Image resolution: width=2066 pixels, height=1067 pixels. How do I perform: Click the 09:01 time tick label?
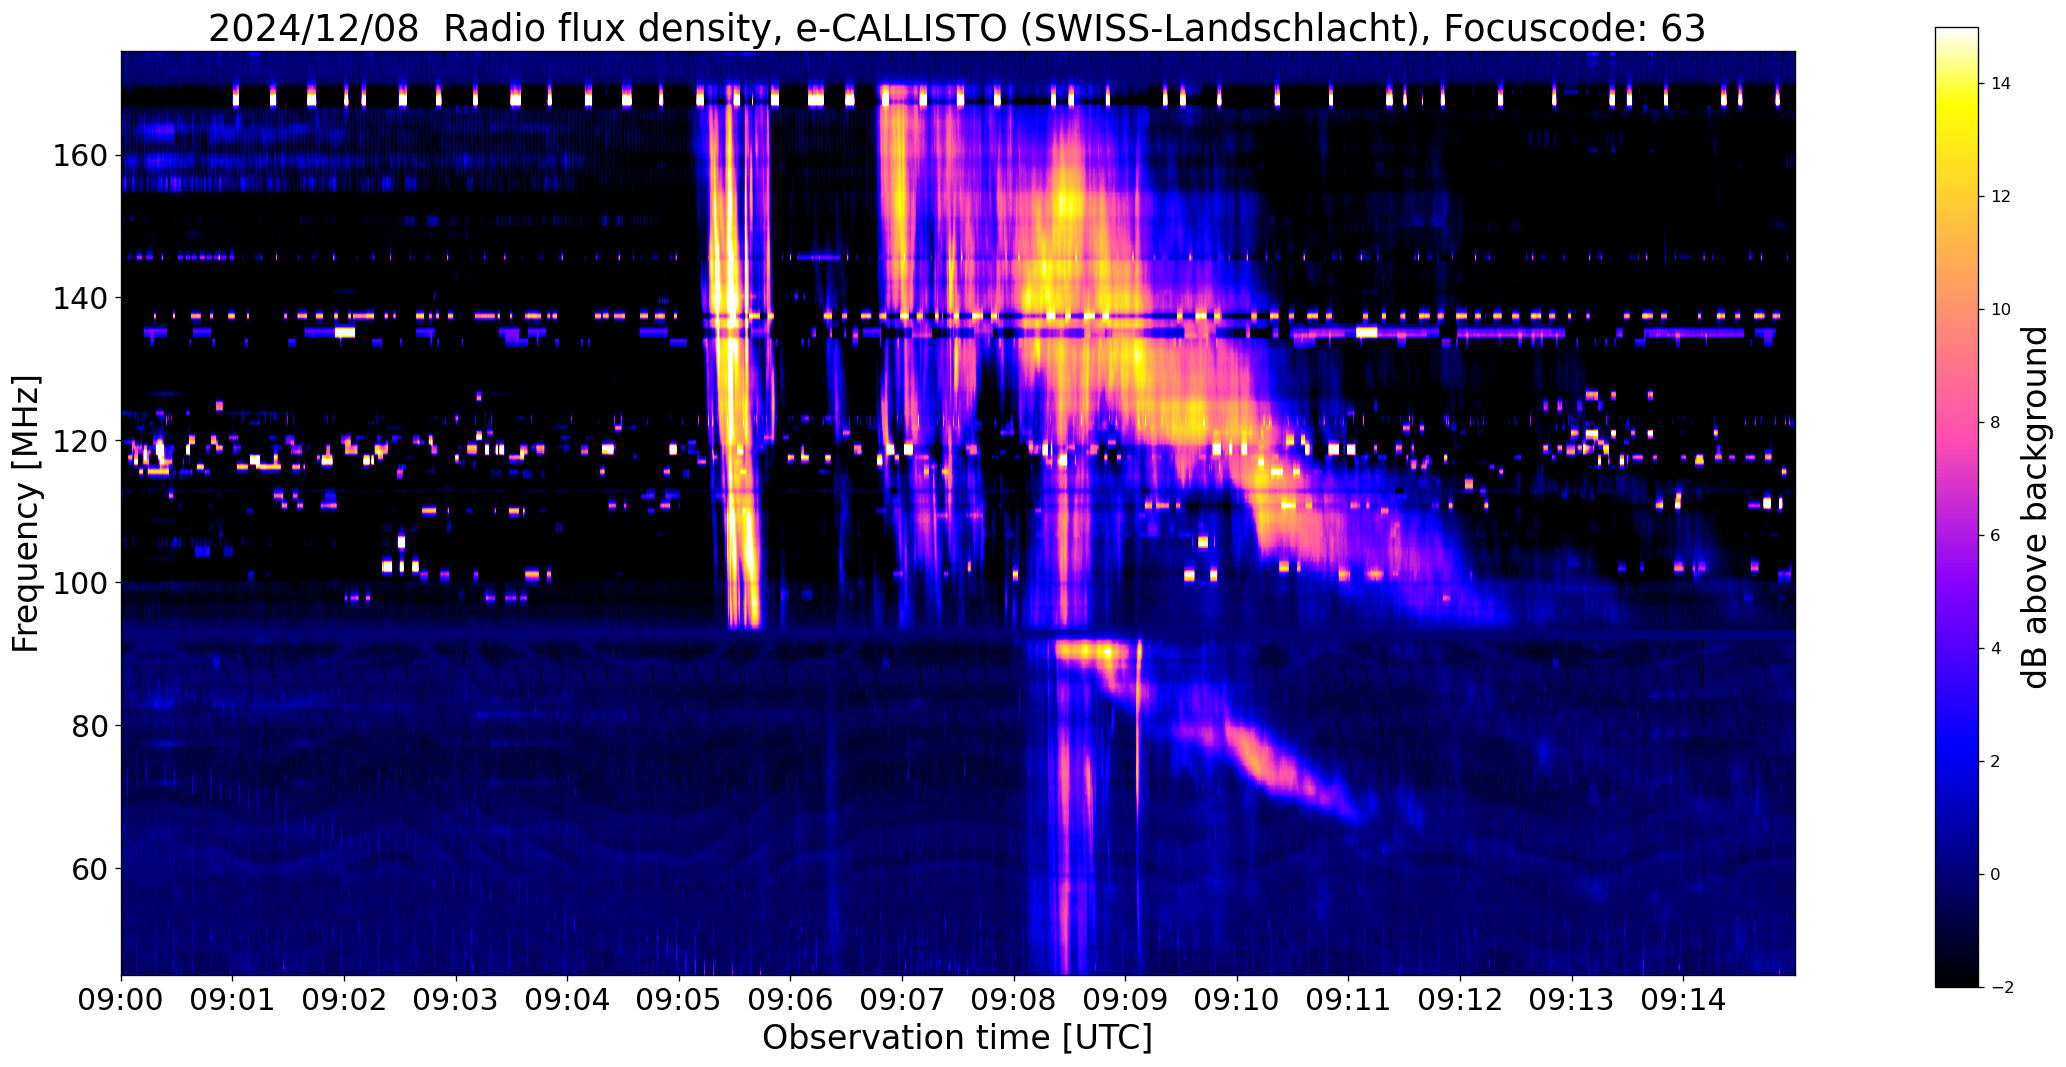[233, 1000]
